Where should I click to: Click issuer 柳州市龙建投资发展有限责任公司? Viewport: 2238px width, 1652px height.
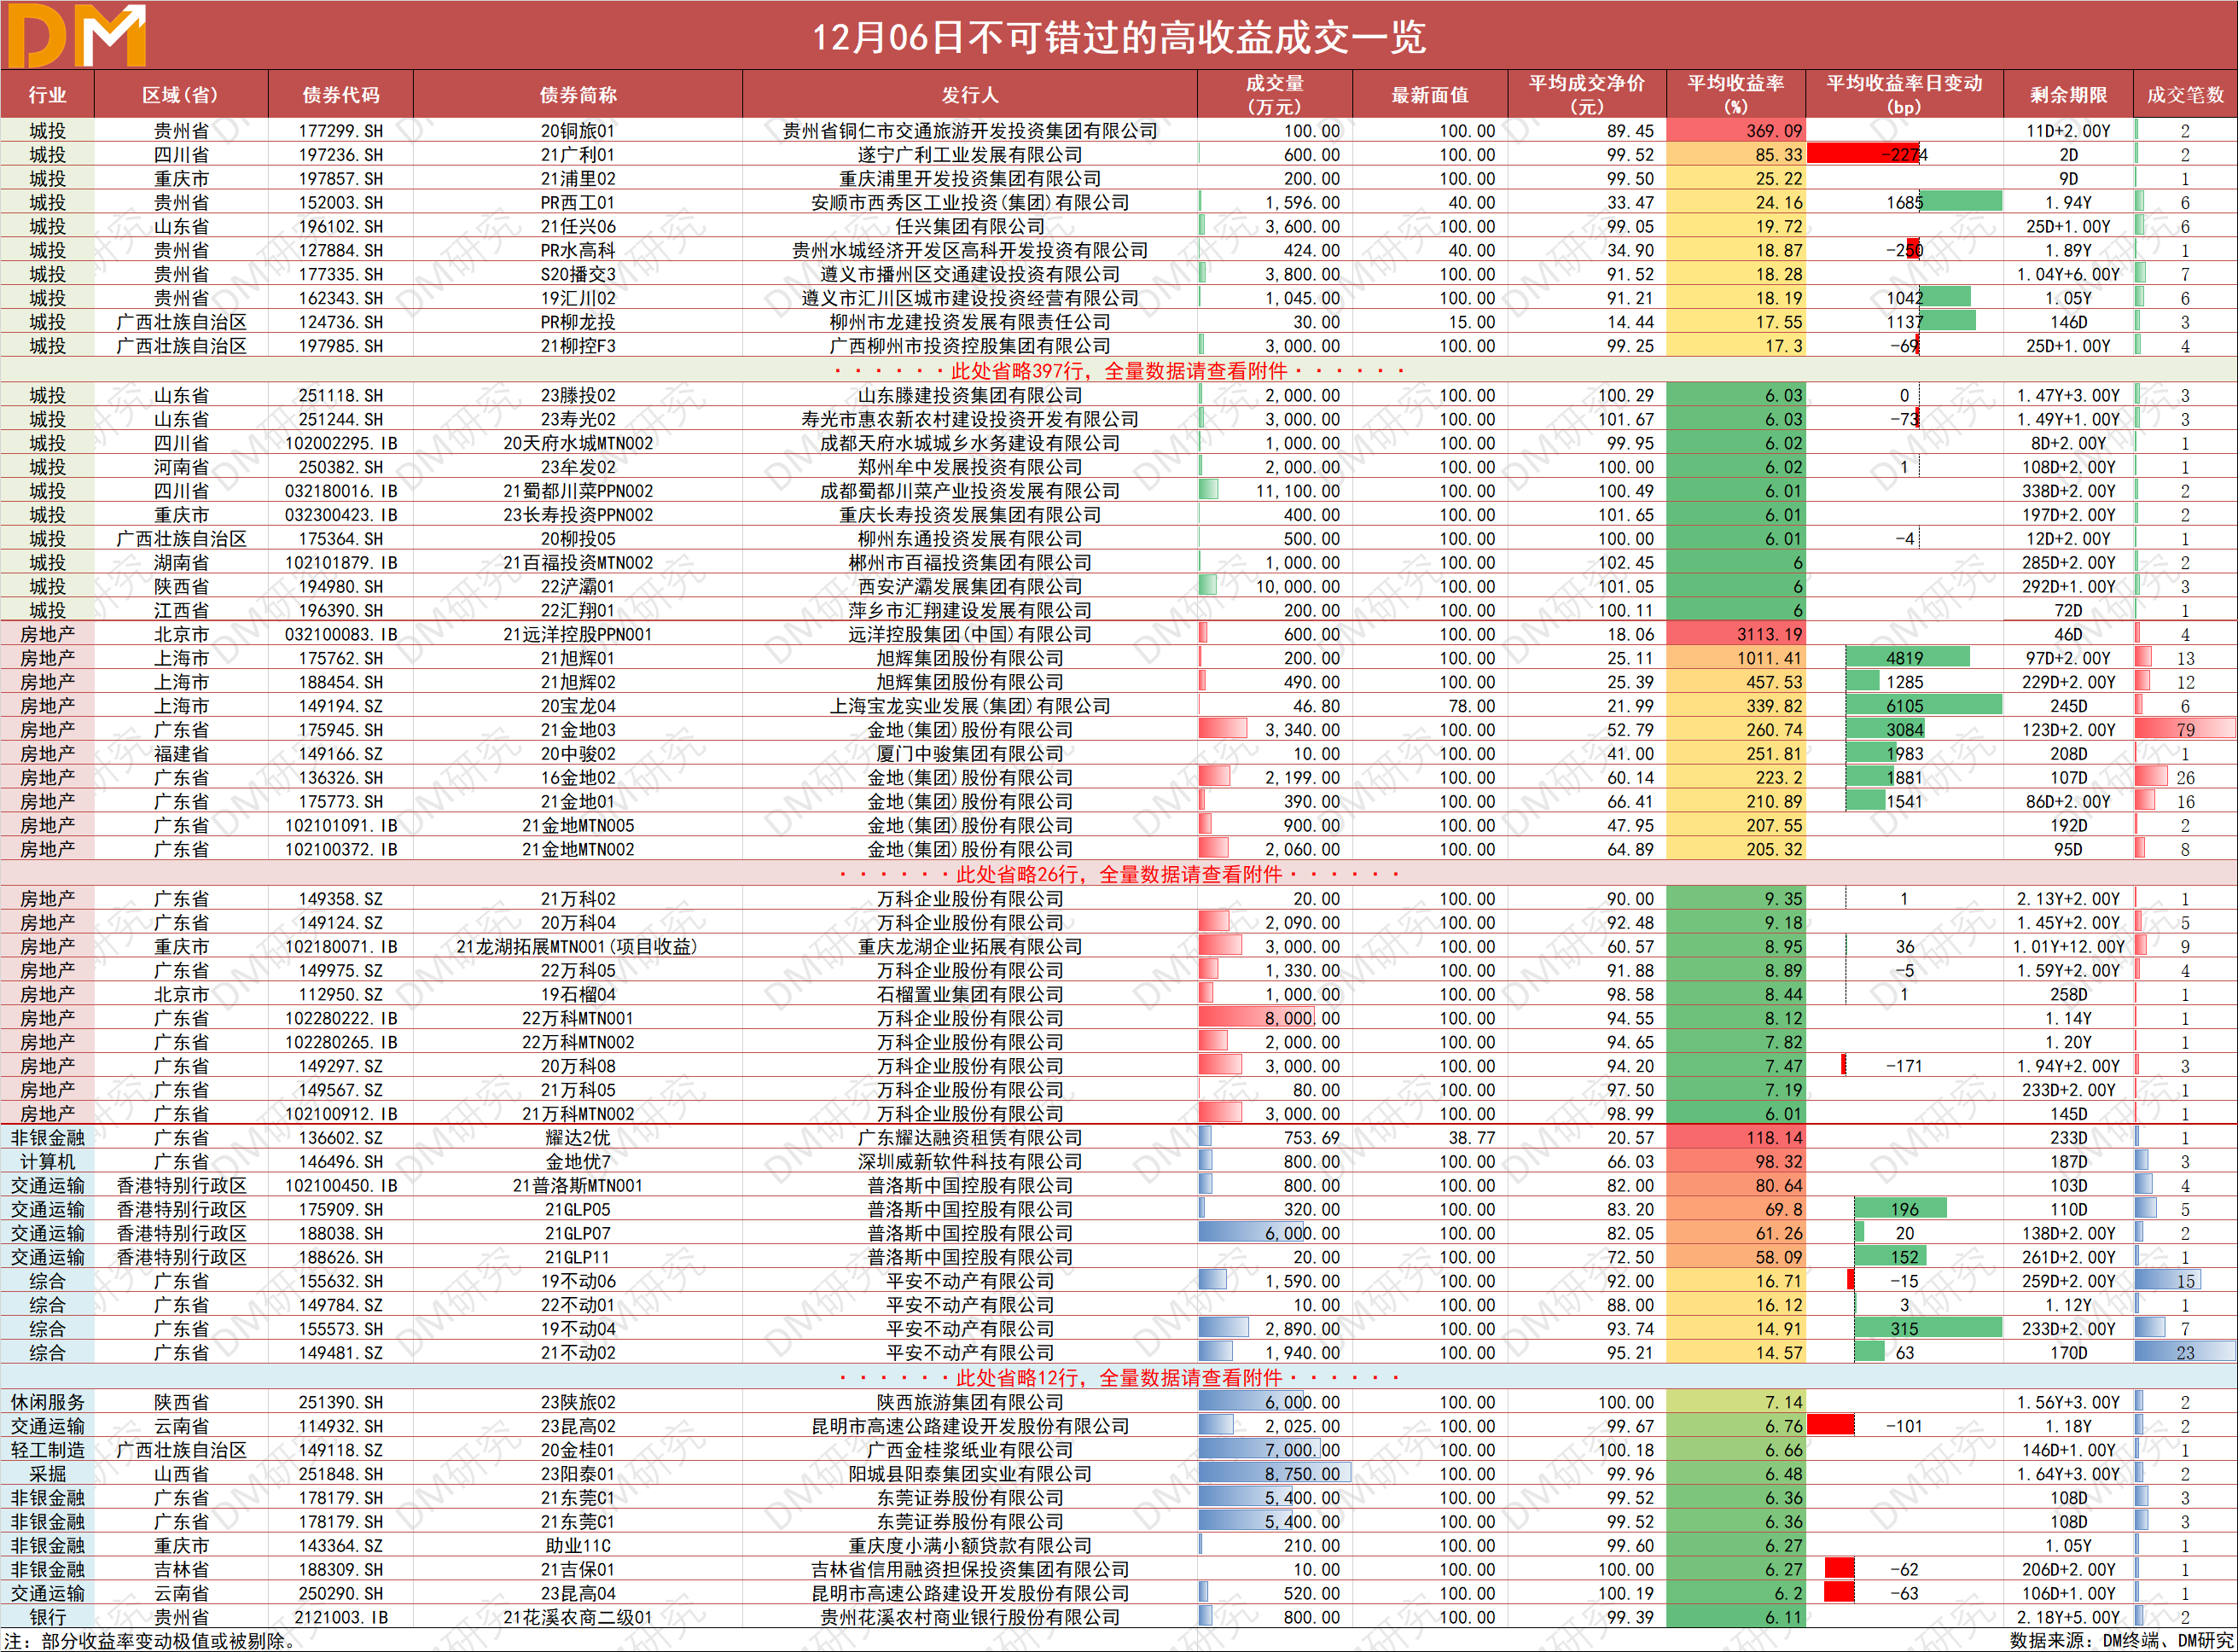click(970, 323)
